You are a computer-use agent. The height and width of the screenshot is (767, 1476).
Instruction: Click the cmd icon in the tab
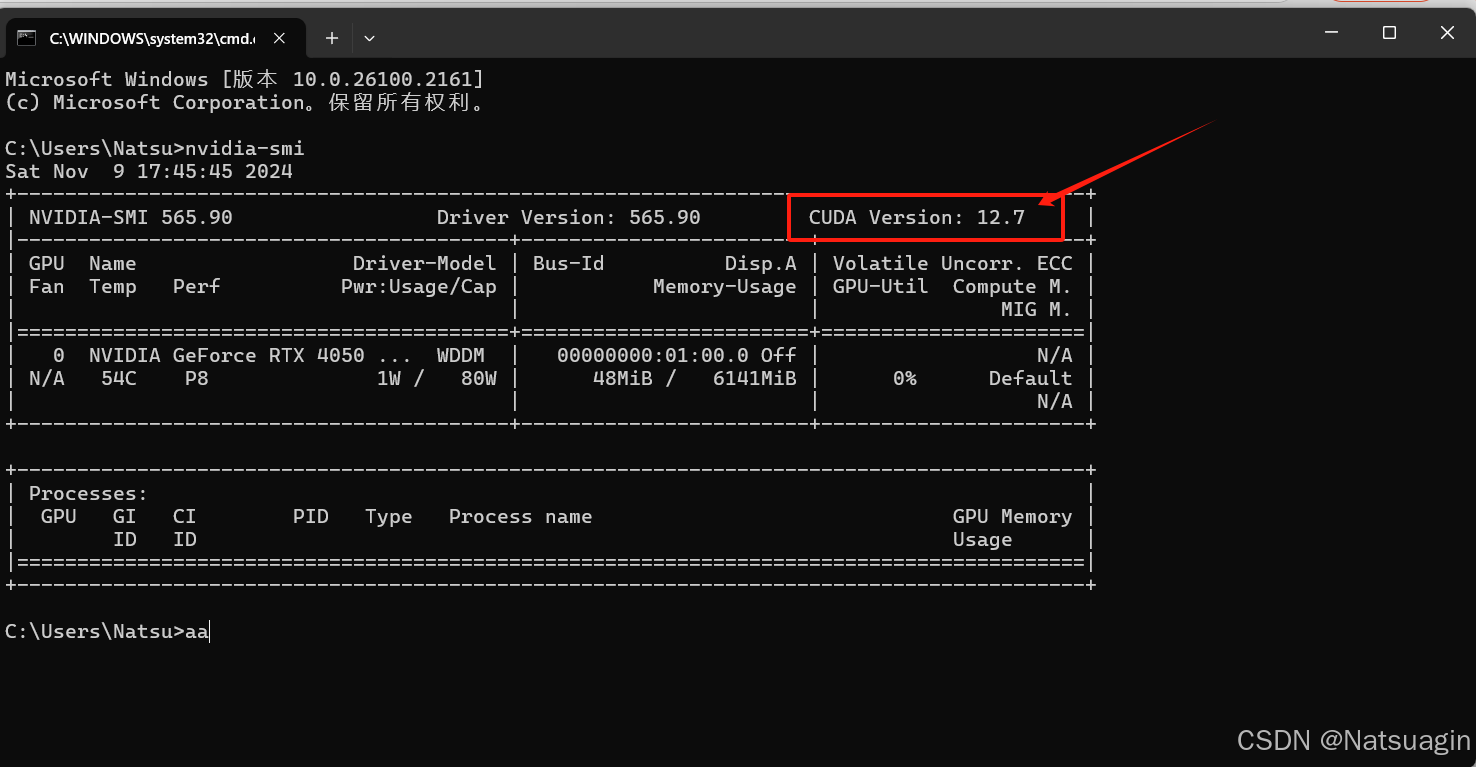click(x=27, y=38)
